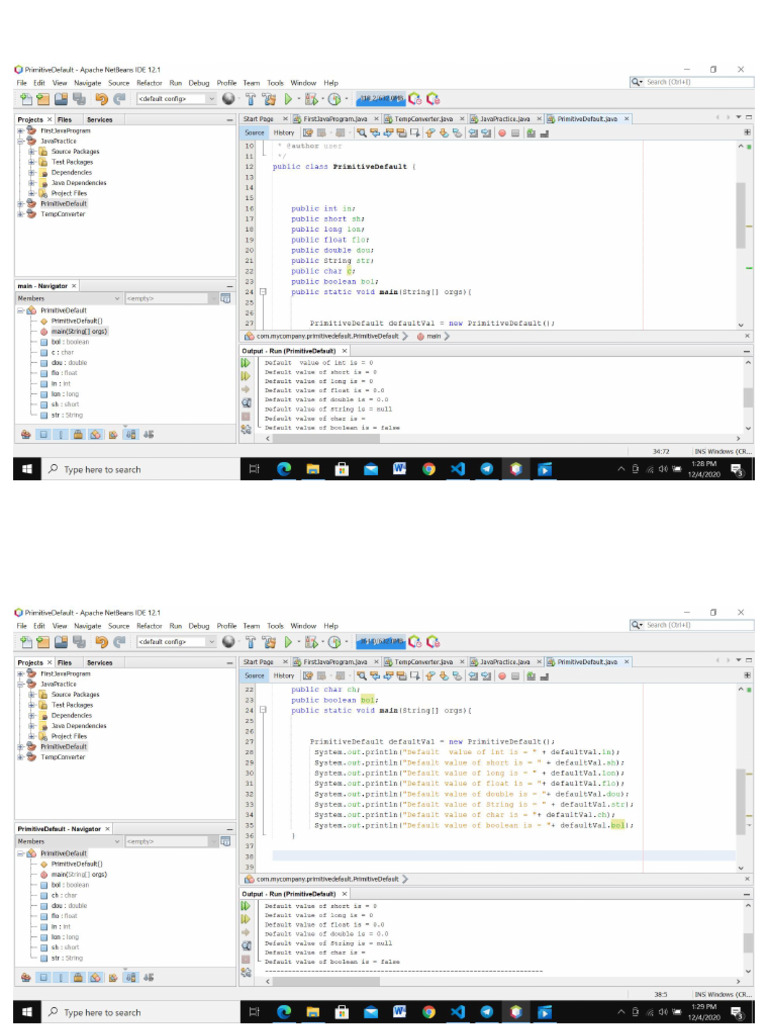Click Run Project green arrow in lower window
Screen dimensions: 768x1024
(x=288, y=642)
